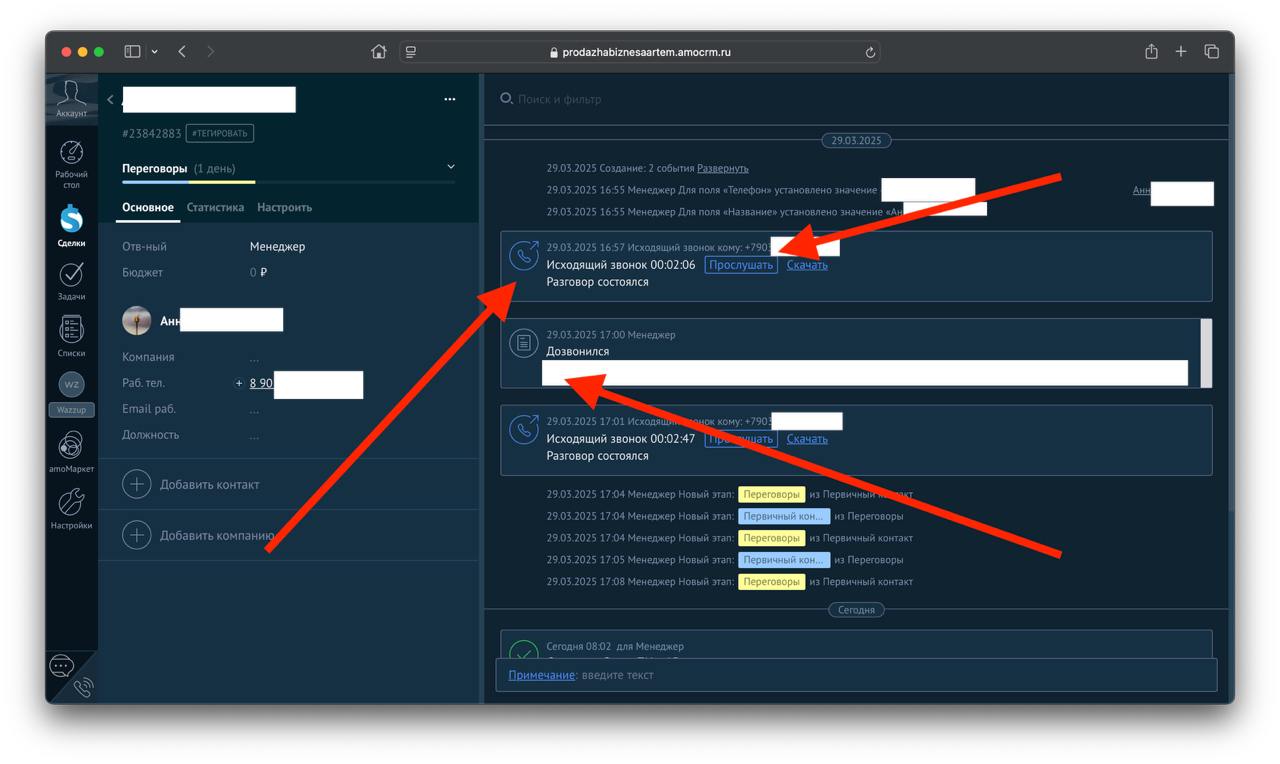Click the search magnifier icon
1280x764 pixels.
click(x=506, y=99)
